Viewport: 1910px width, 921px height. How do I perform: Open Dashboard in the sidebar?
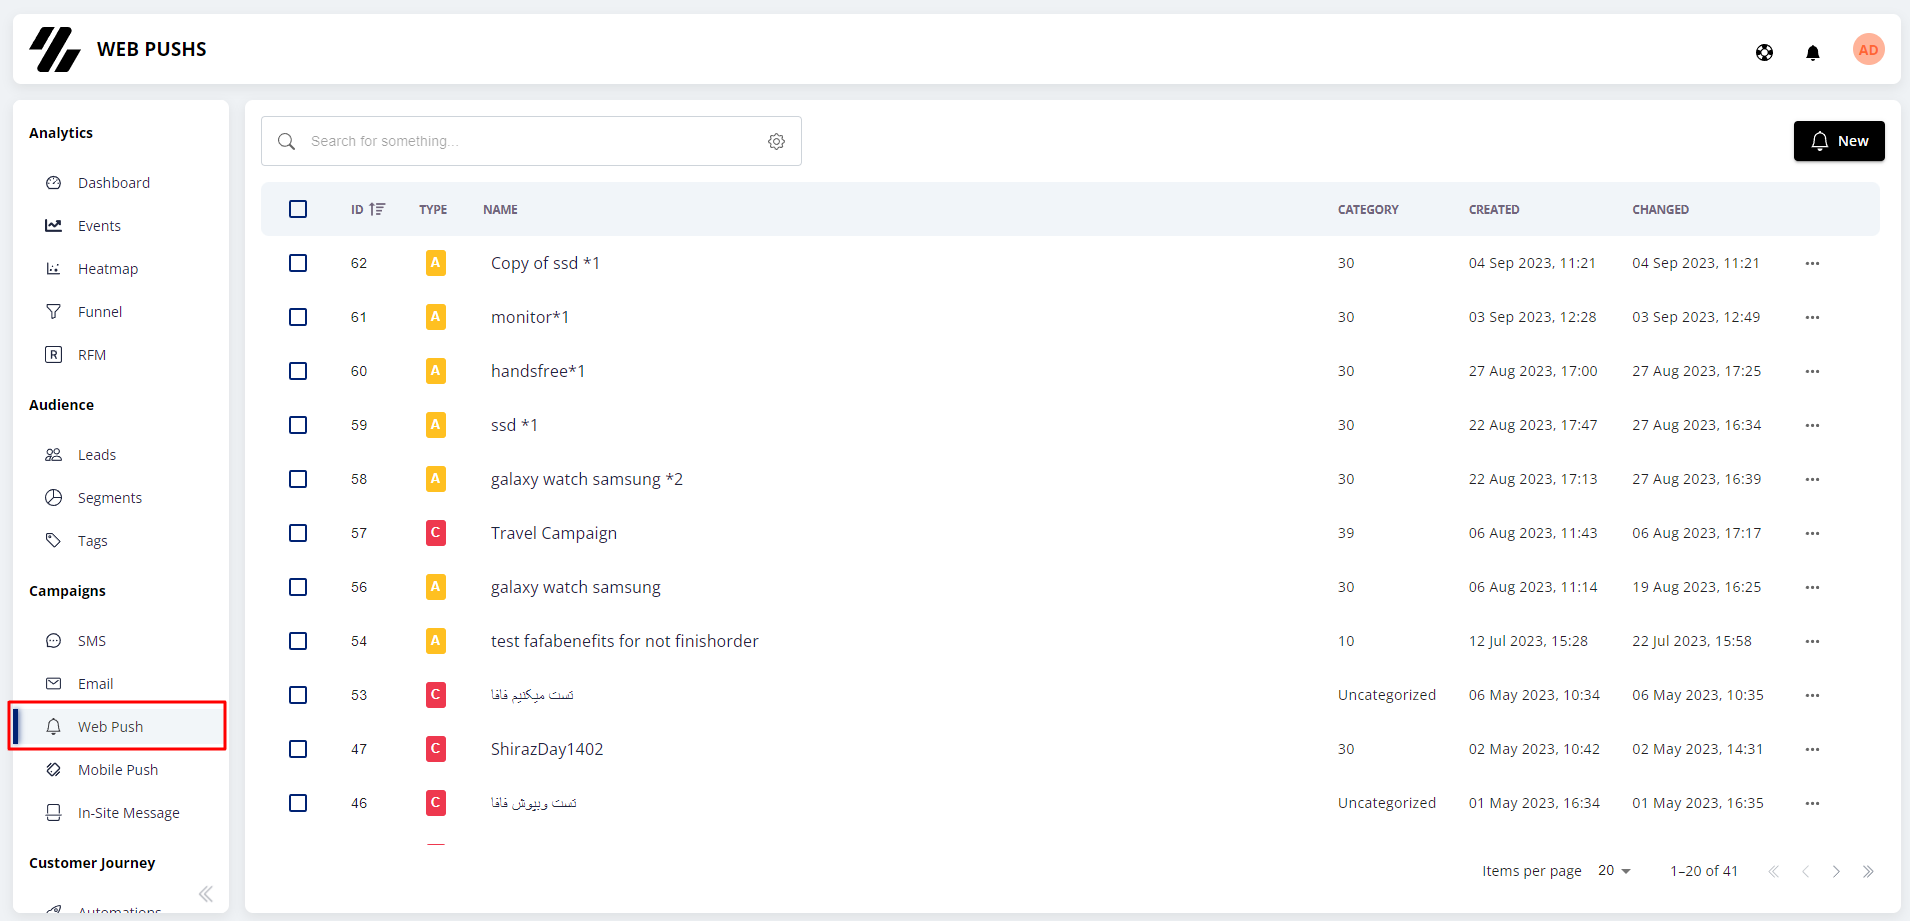click(x=114, y=183)
